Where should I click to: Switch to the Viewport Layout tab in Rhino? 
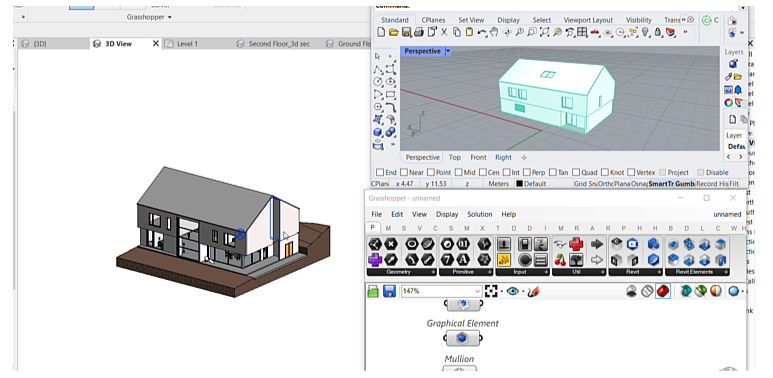[x=588, y=20]
